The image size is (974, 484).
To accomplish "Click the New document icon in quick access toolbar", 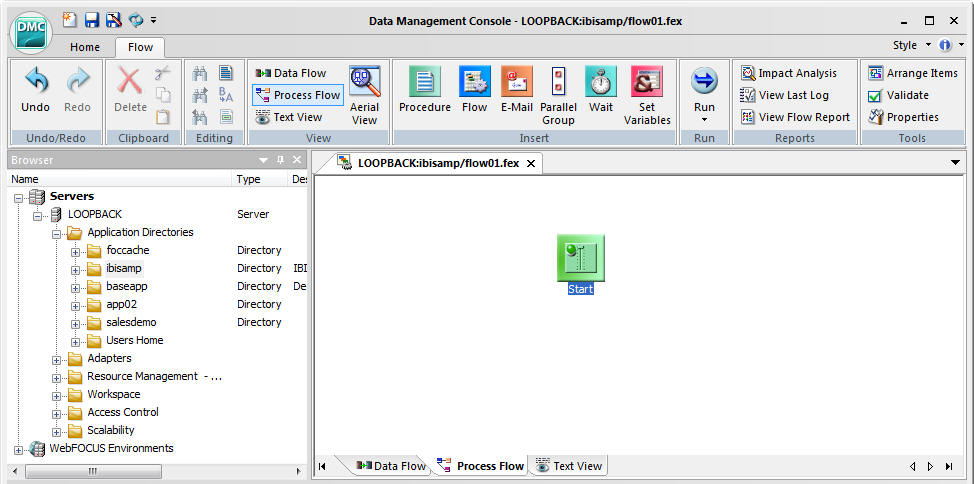I will pos(70,20).
